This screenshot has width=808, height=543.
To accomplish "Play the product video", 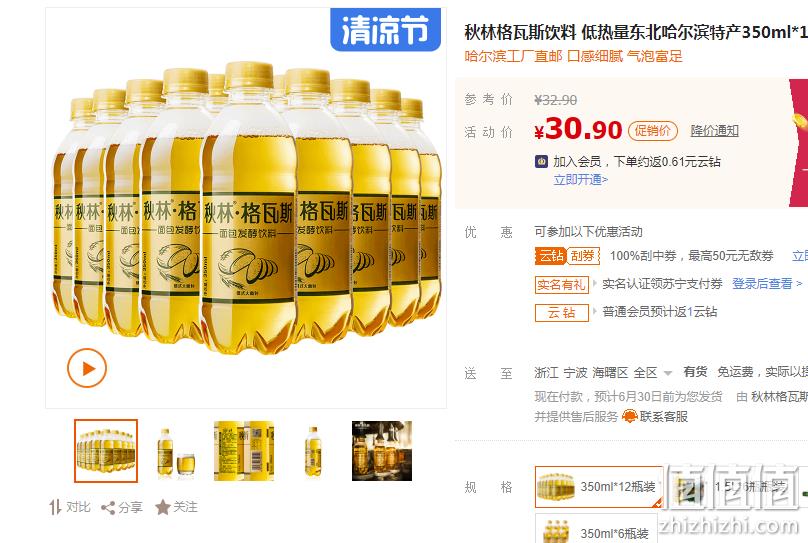I will click(x=87, y=368).
